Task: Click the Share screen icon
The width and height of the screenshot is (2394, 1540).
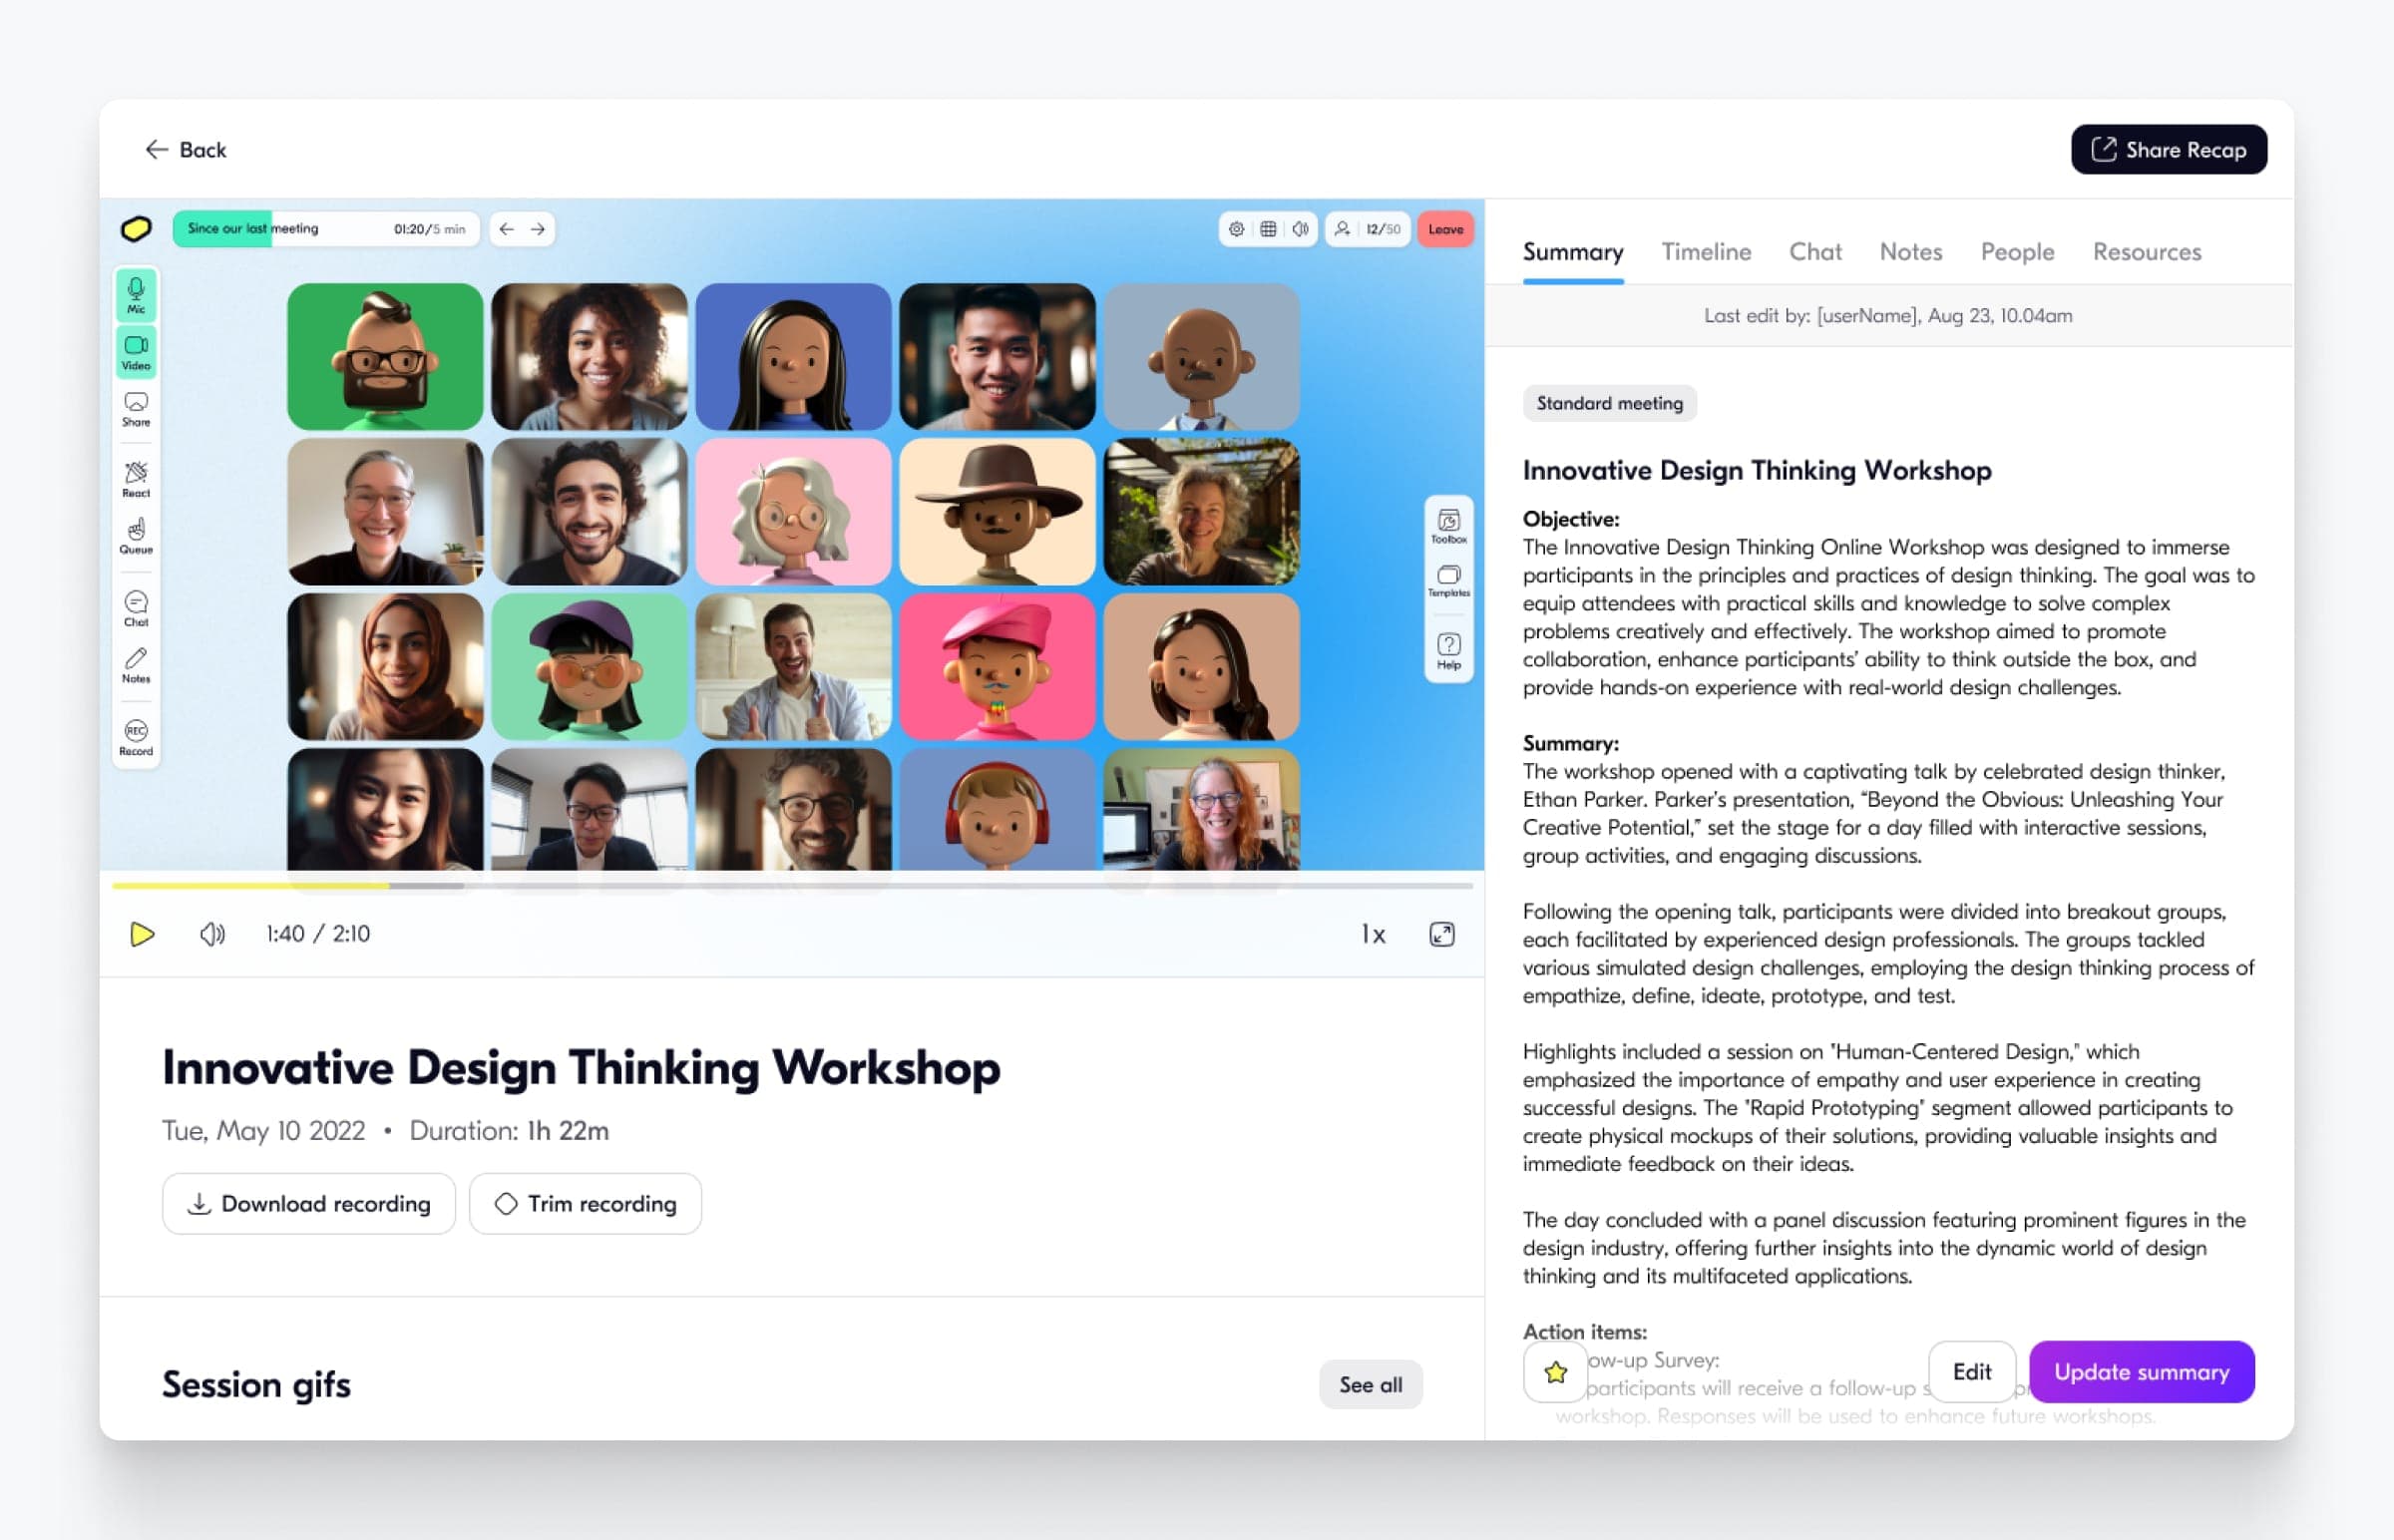Action: click(136, 408)
